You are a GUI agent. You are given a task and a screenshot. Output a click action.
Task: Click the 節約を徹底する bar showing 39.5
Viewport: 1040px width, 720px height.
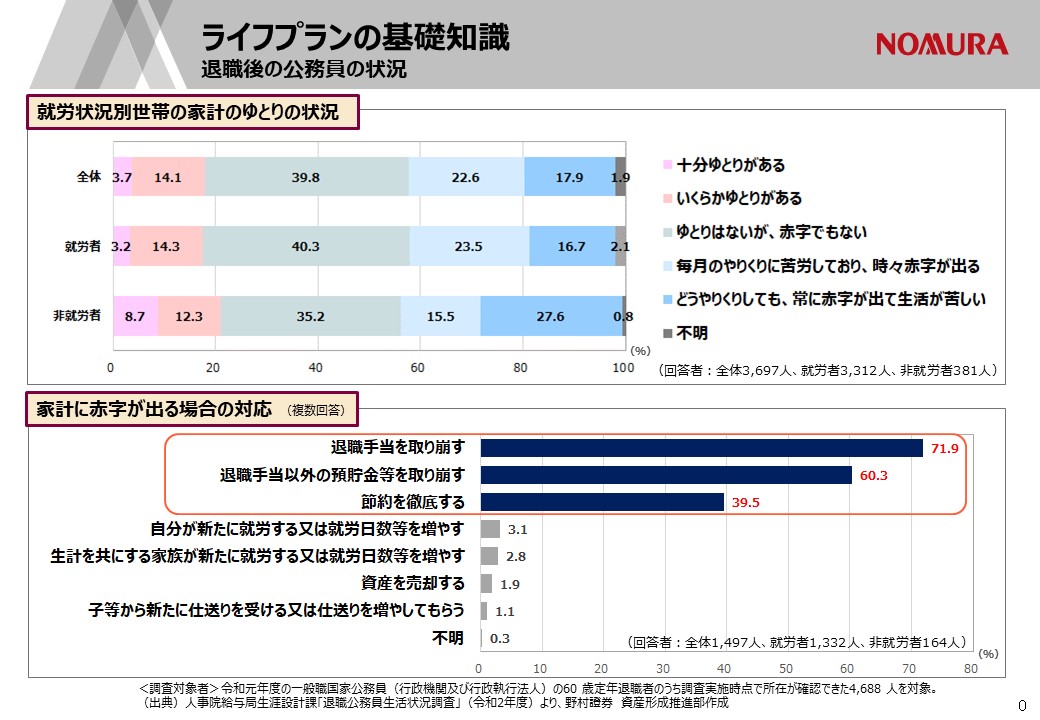coord(601,502)
